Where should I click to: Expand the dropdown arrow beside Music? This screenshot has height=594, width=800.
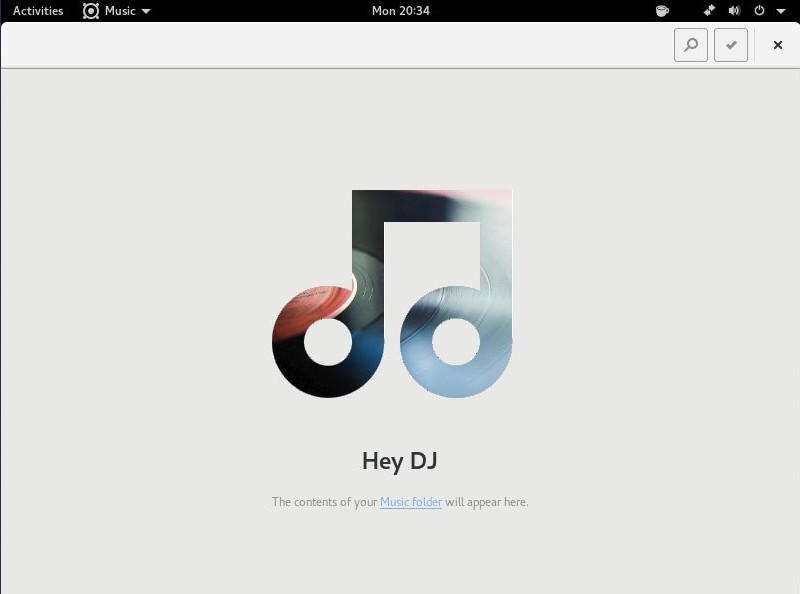[146, 12]
